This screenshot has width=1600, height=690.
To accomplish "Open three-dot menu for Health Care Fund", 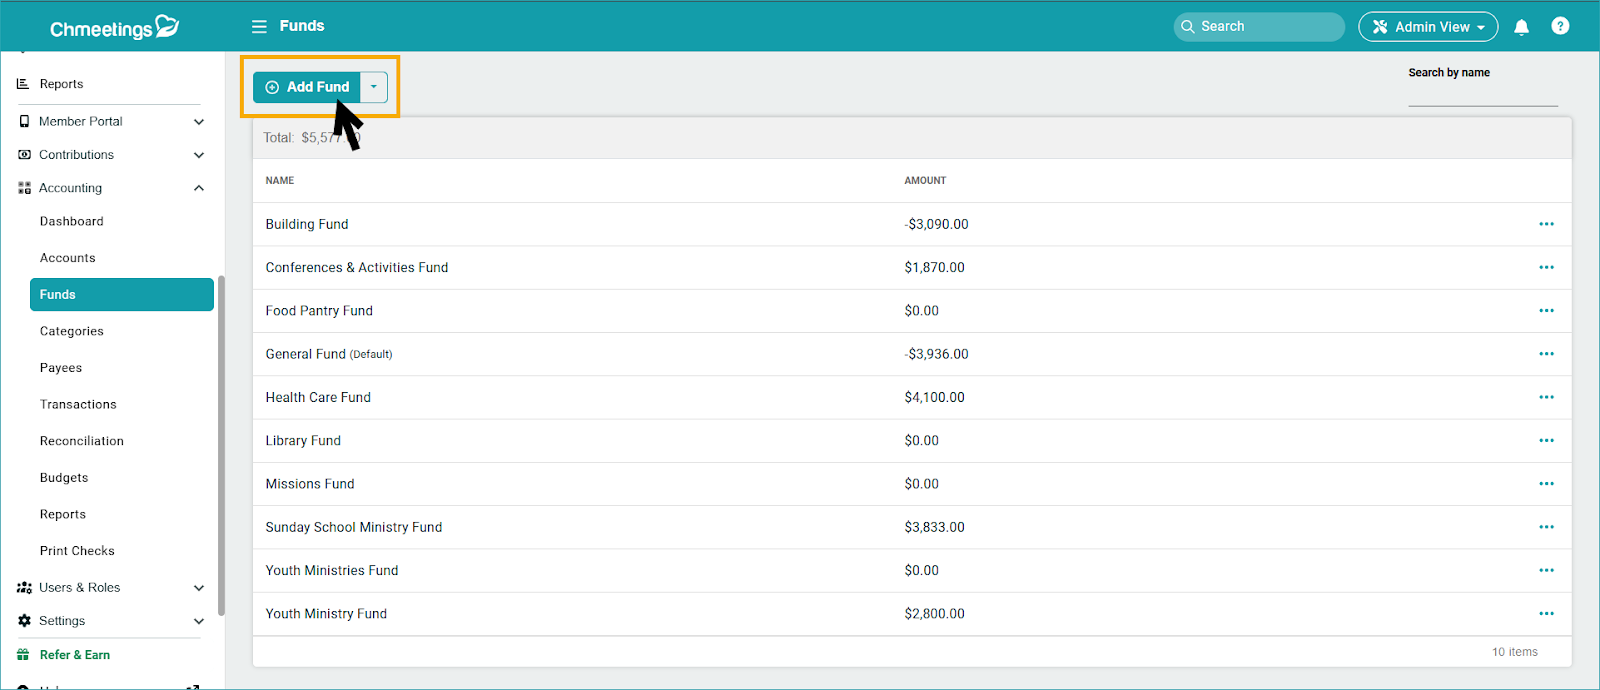I will (x=1546, y=397).
